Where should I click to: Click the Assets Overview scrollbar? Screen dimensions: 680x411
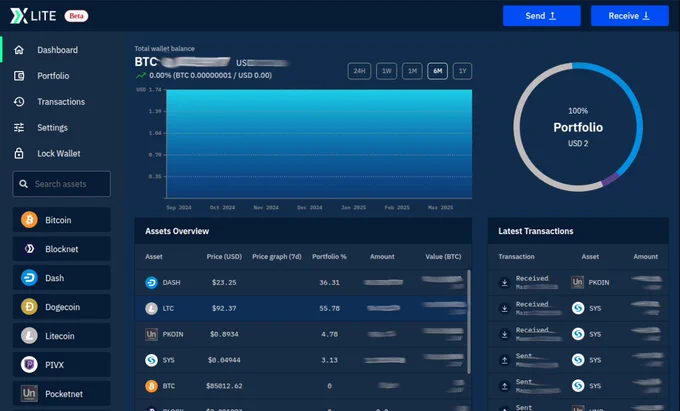(469, 322)
